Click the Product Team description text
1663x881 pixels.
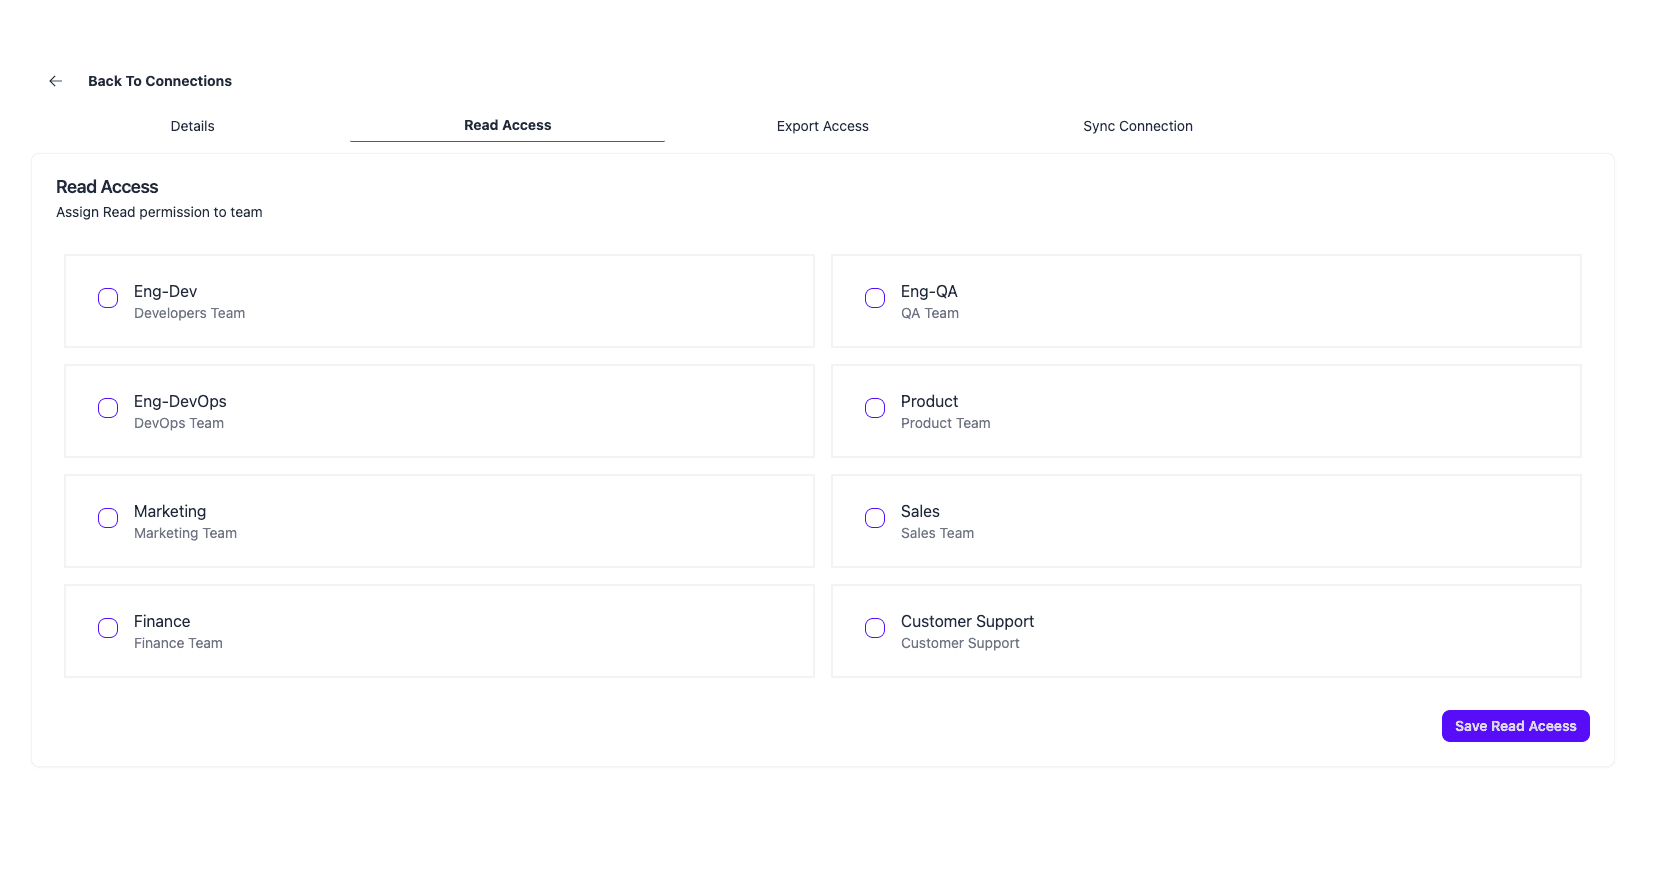945,423
